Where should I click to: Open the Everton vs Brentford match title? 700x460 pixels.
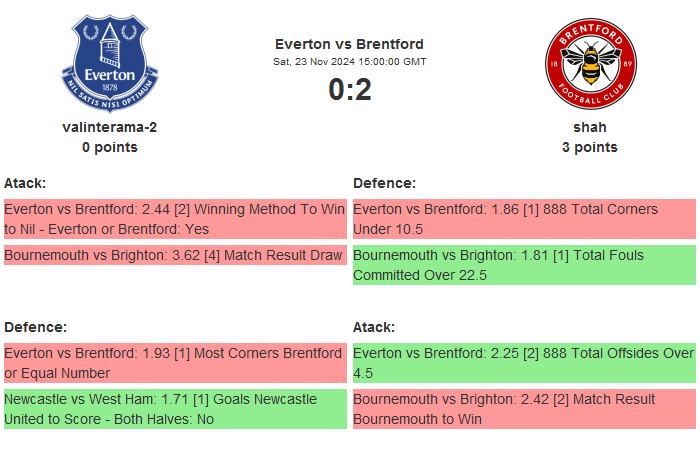[x=349, y=44]
